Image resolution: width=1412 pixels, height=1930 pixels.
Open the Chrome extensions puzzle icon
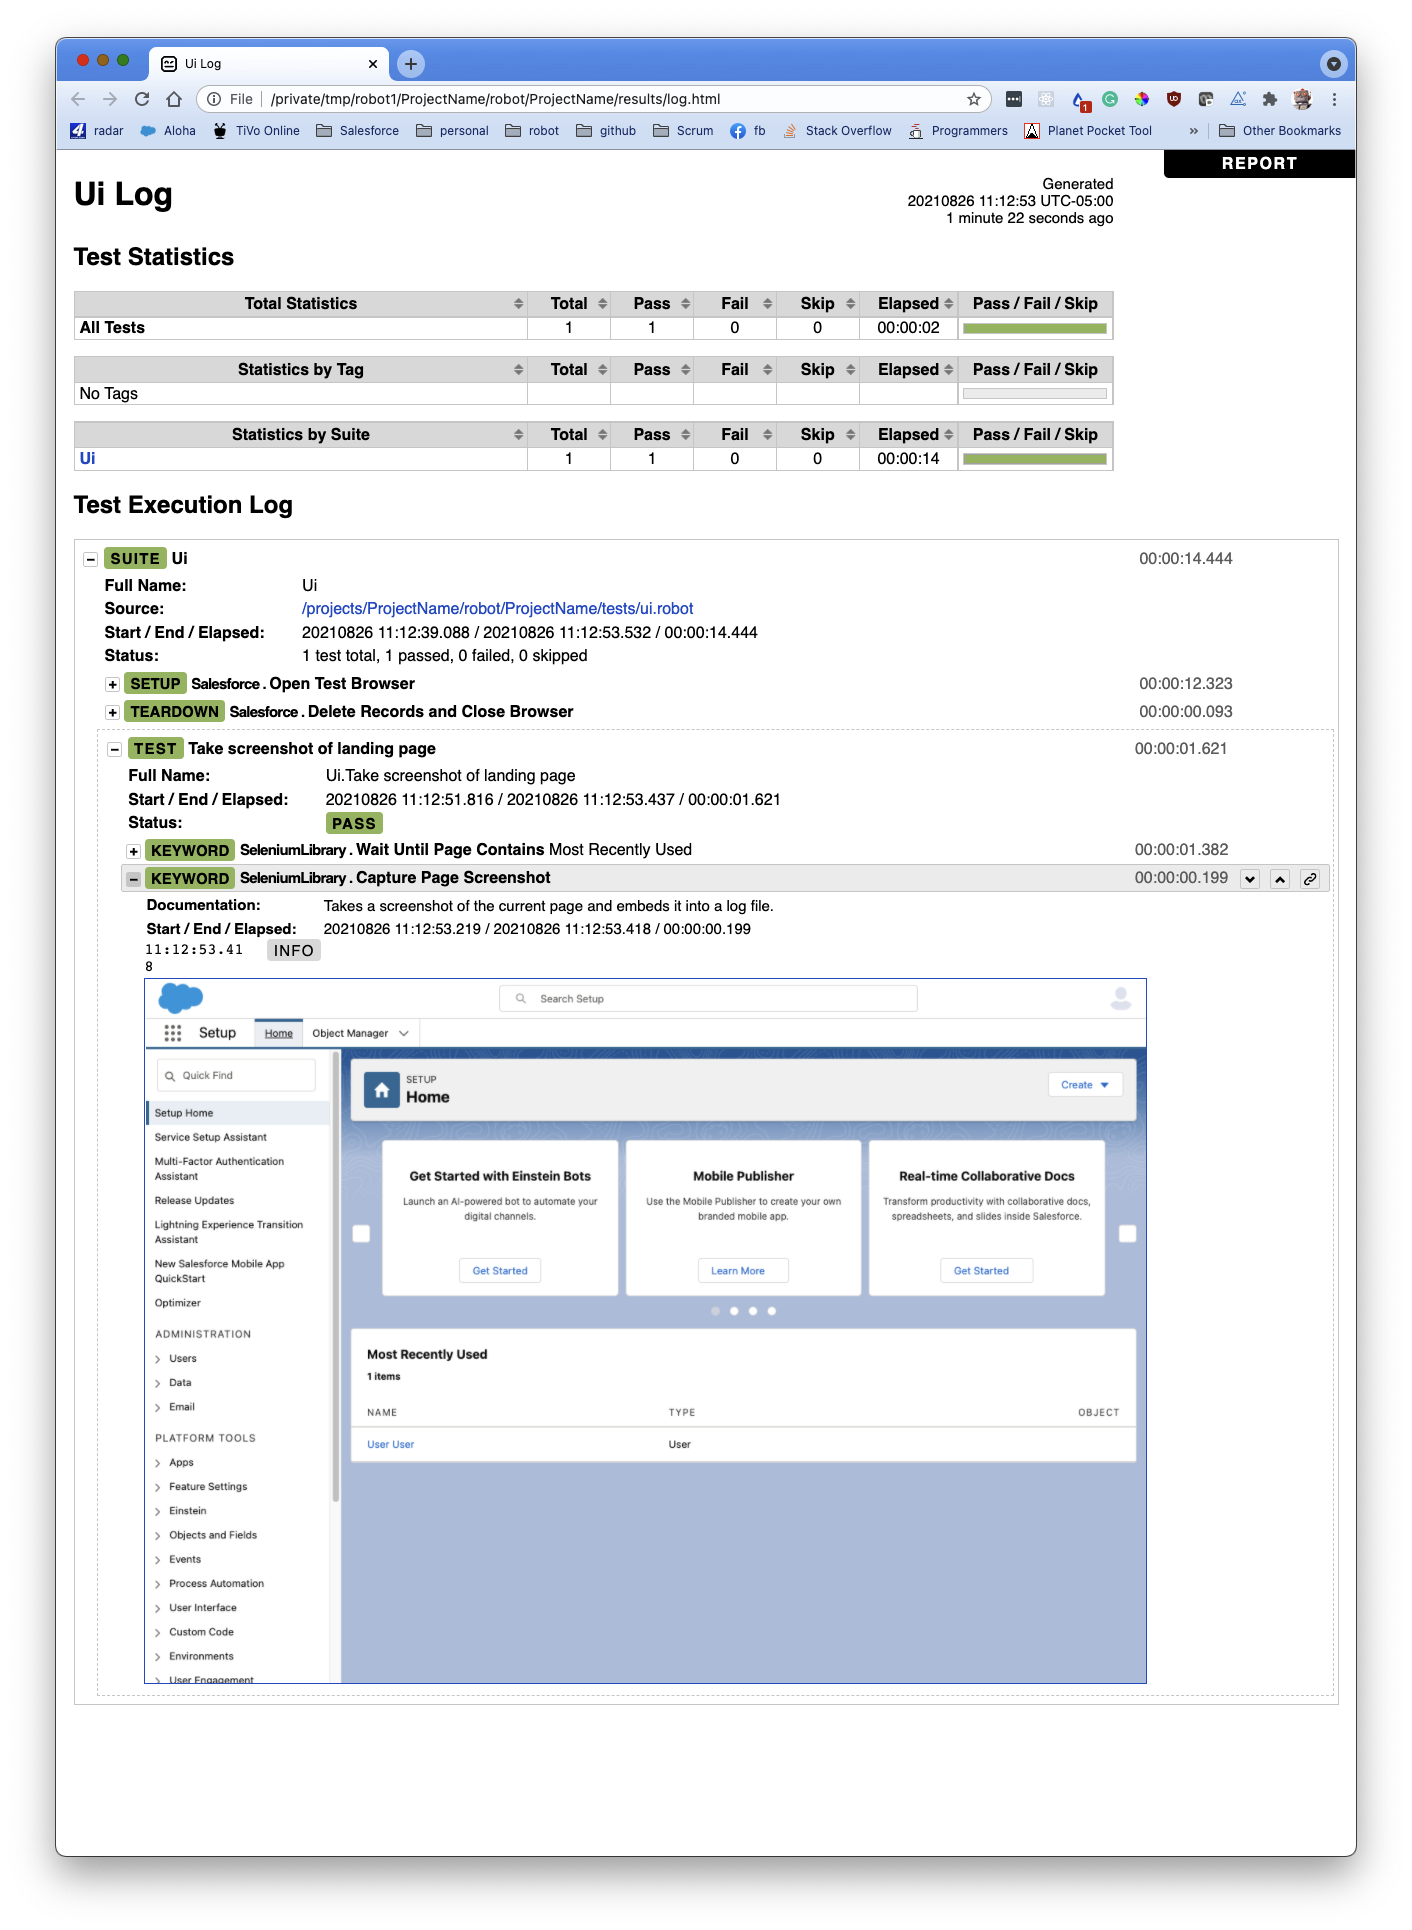[1269, 99]
